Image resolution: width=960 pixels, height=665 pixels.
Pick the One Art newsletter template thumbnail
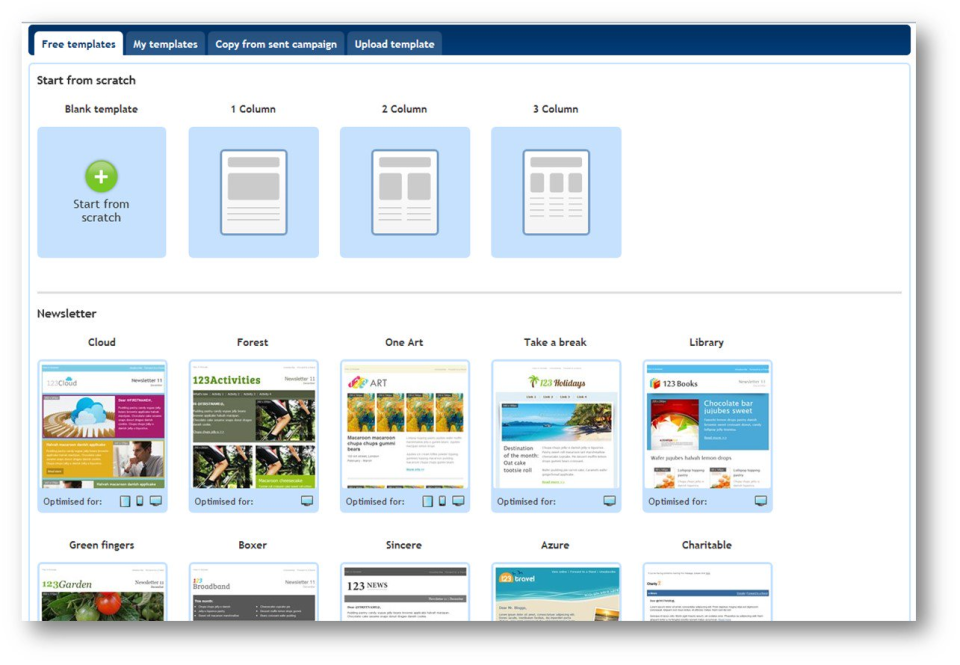[405, 425]
